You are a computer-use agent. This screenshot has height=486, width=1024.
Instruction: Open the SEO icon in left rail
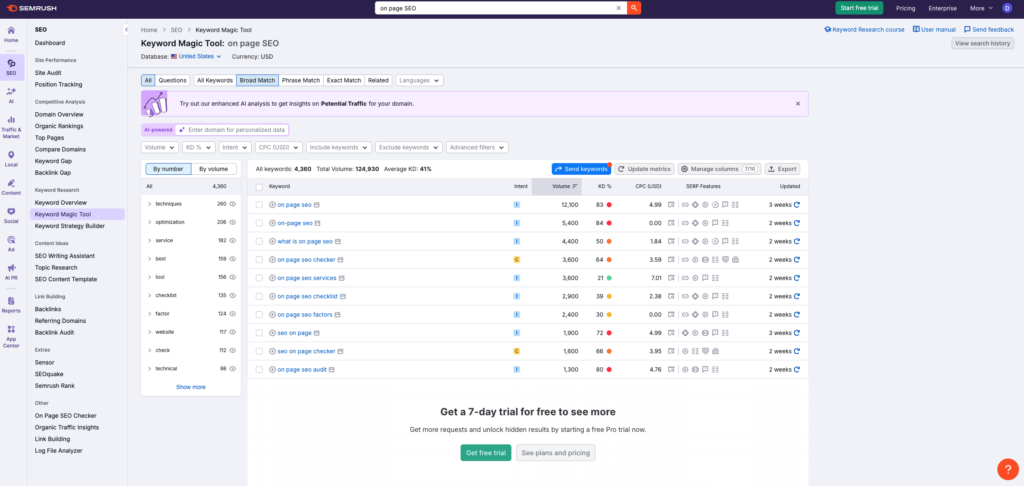11,67
